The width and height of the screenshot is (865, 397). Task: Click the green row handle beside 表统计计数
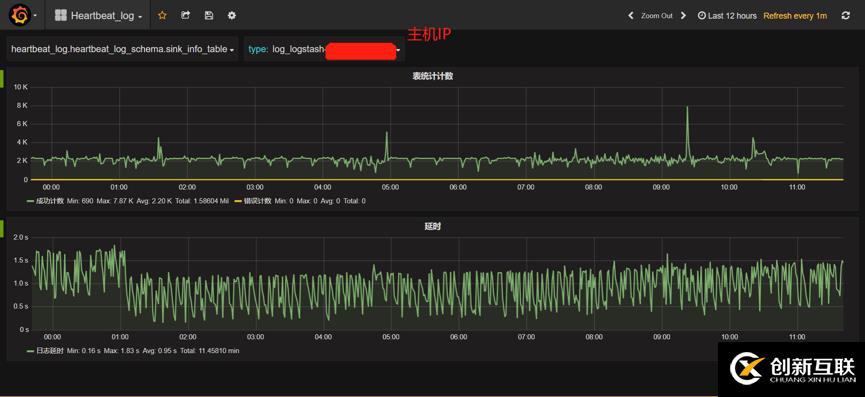pyautogui.click(x=2, y=79)
